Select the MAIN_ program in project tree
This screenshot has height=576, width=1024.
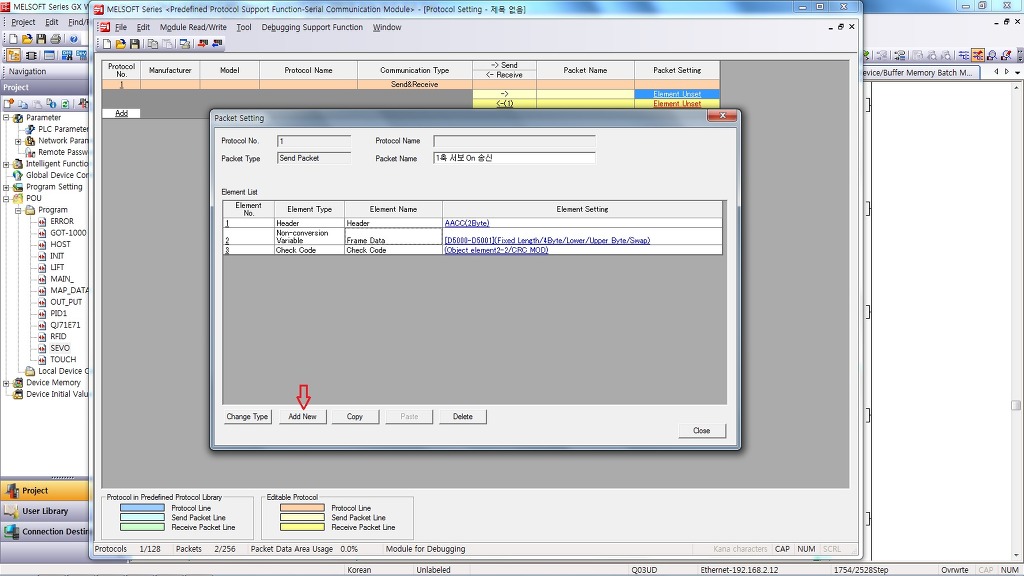click(61, 279)
